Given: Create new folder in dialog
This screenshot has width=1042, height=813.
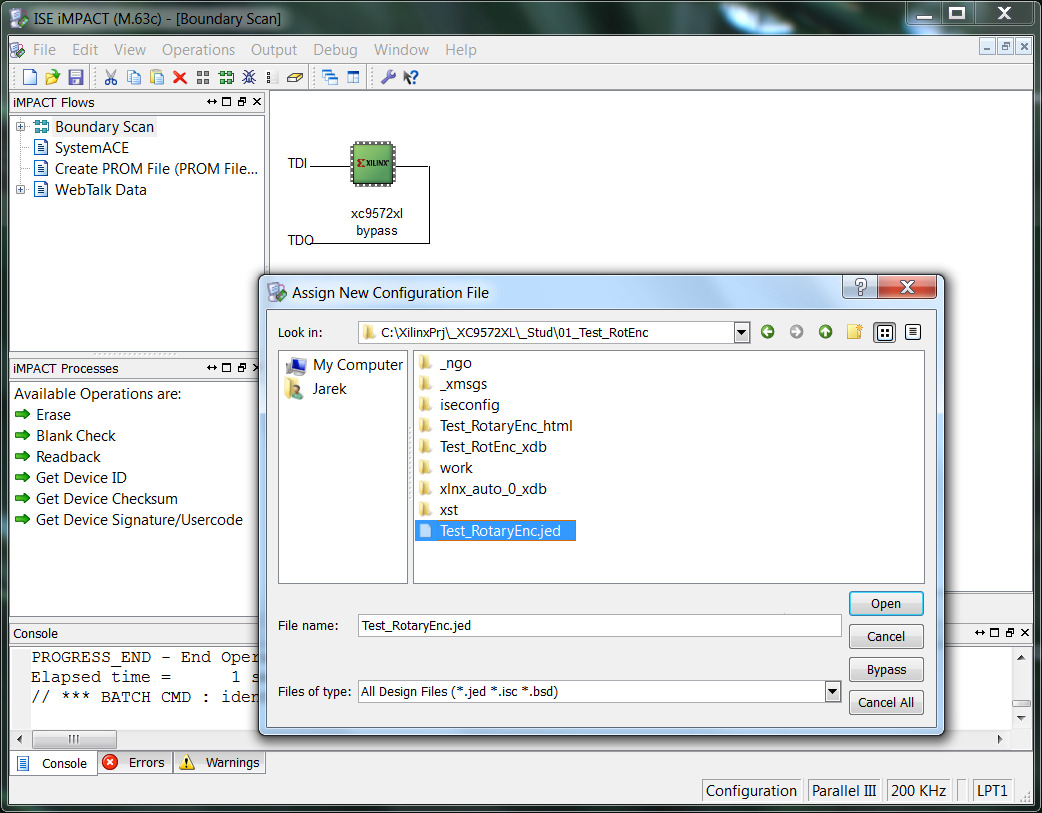Looking at the screenshot, I should (x=855, y=332).
